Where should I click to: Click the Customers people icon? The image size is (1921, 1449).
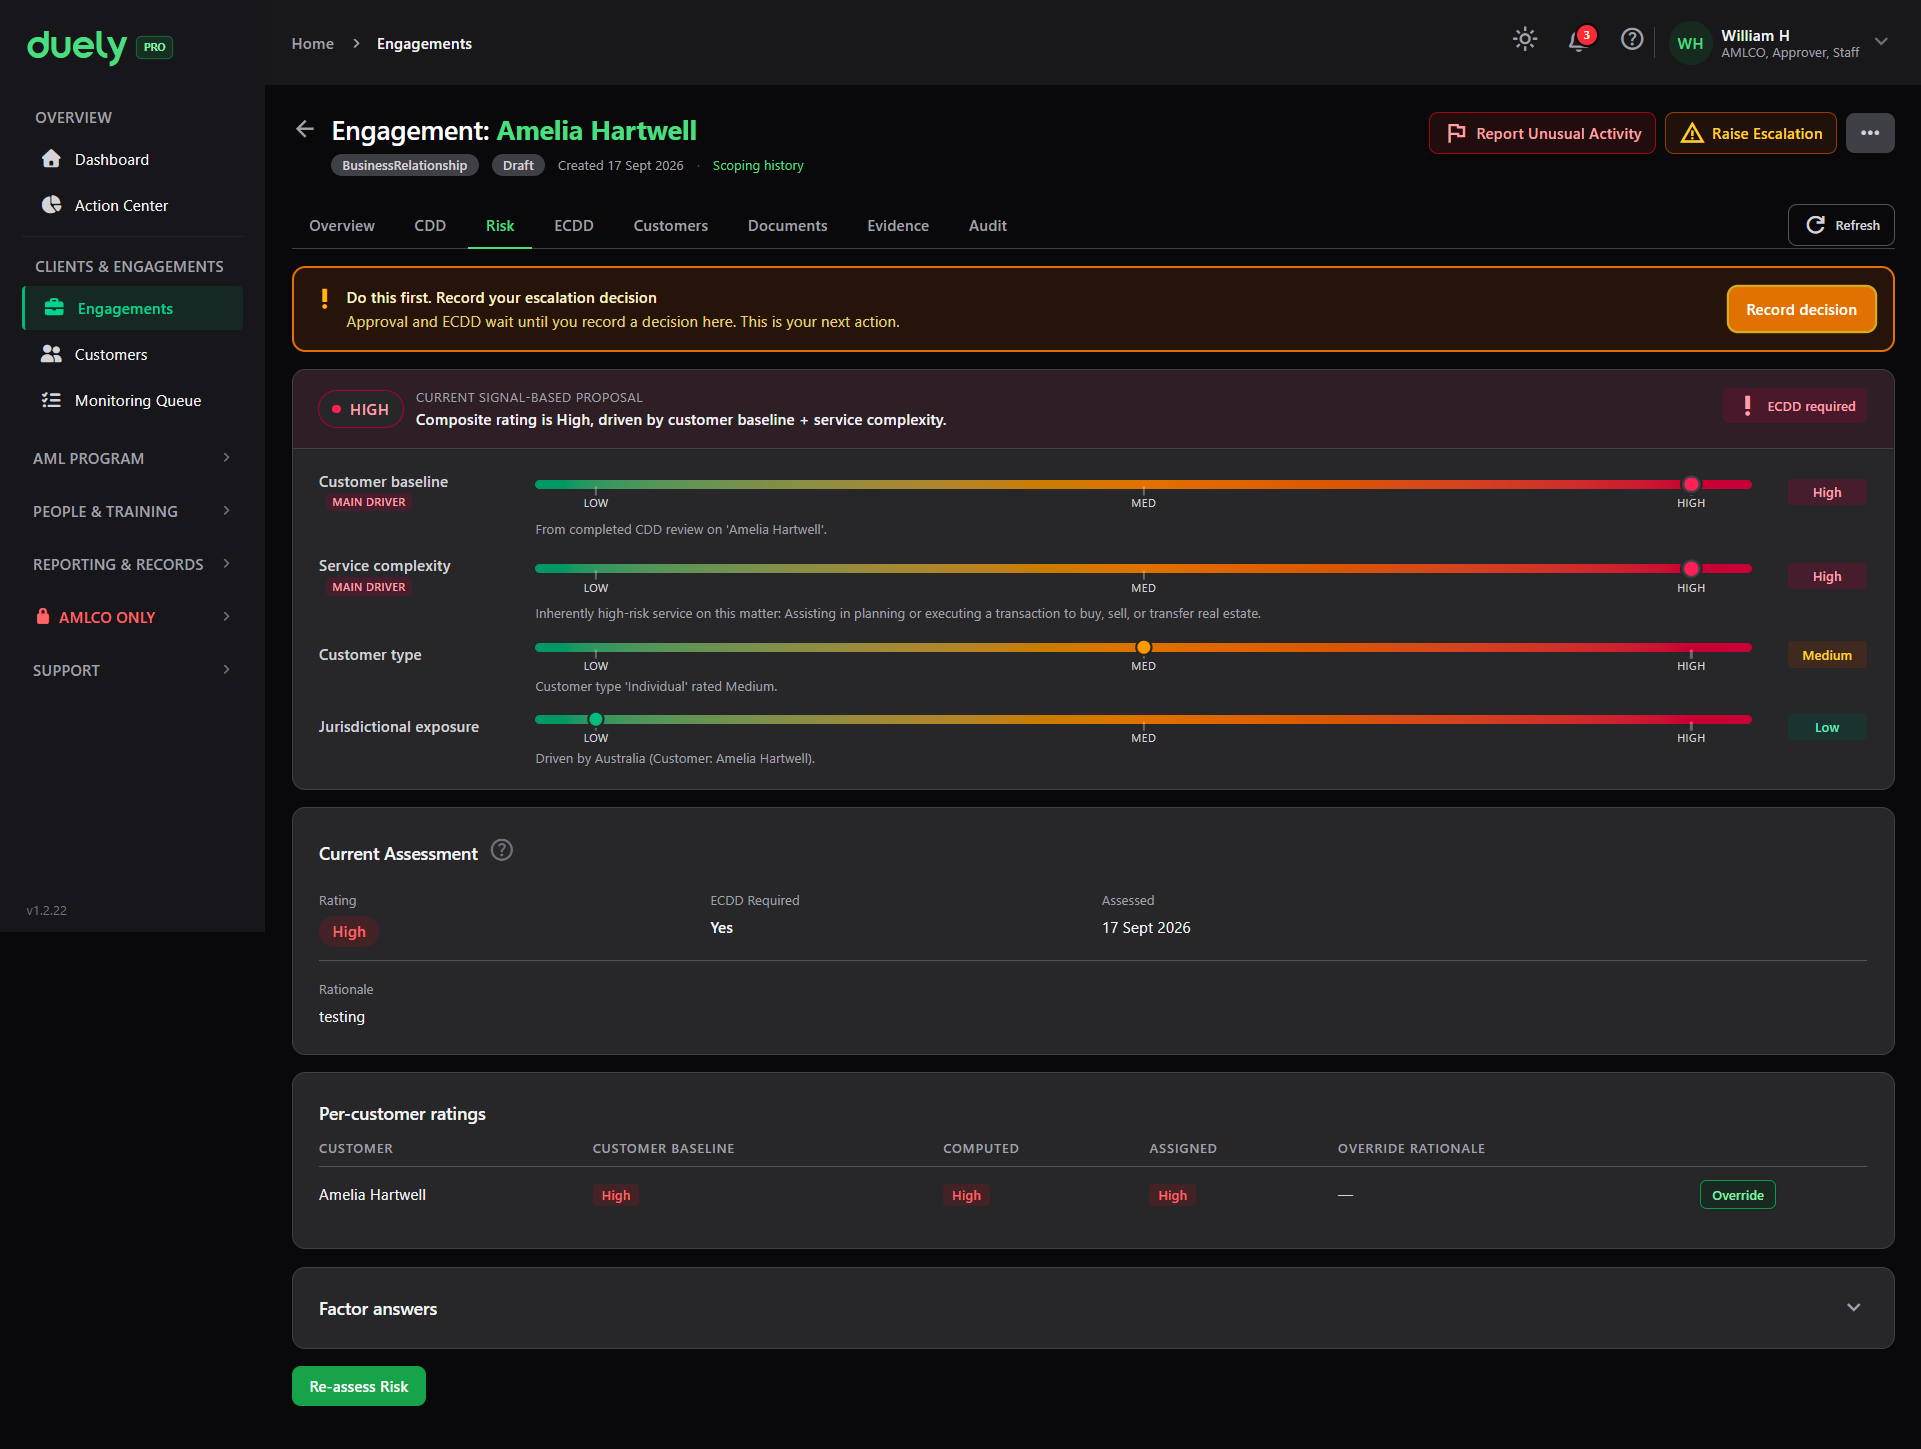tap(51, 354)
